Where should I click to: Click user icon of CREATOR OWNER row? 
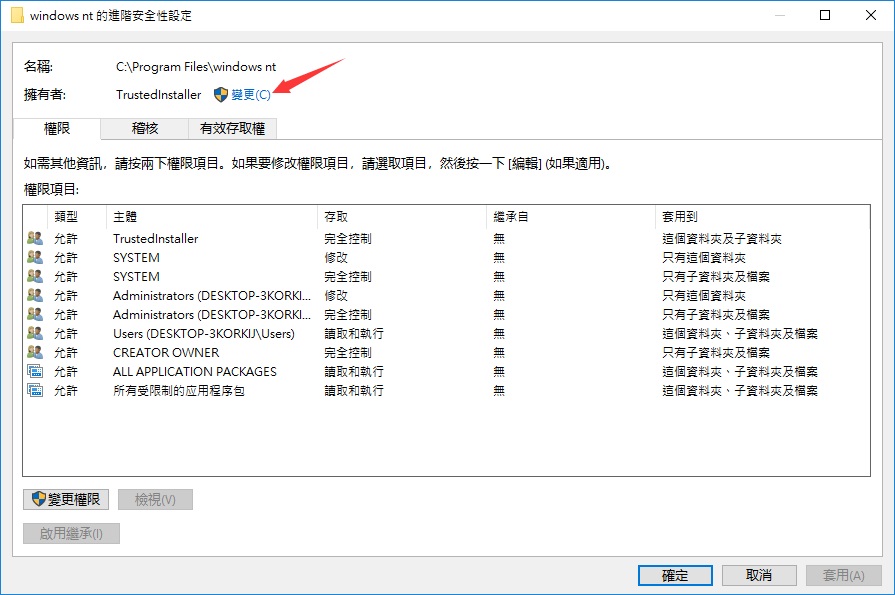coord(35,352)
